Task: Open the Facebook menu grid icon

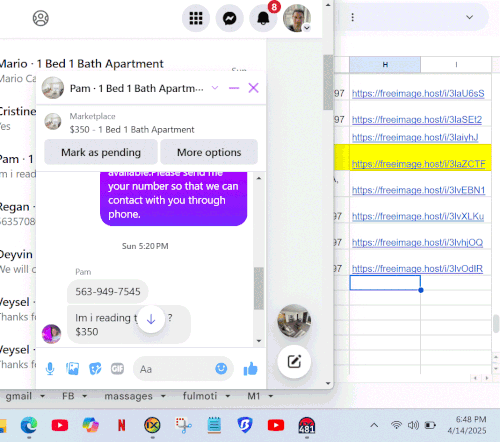Action: 196,18
